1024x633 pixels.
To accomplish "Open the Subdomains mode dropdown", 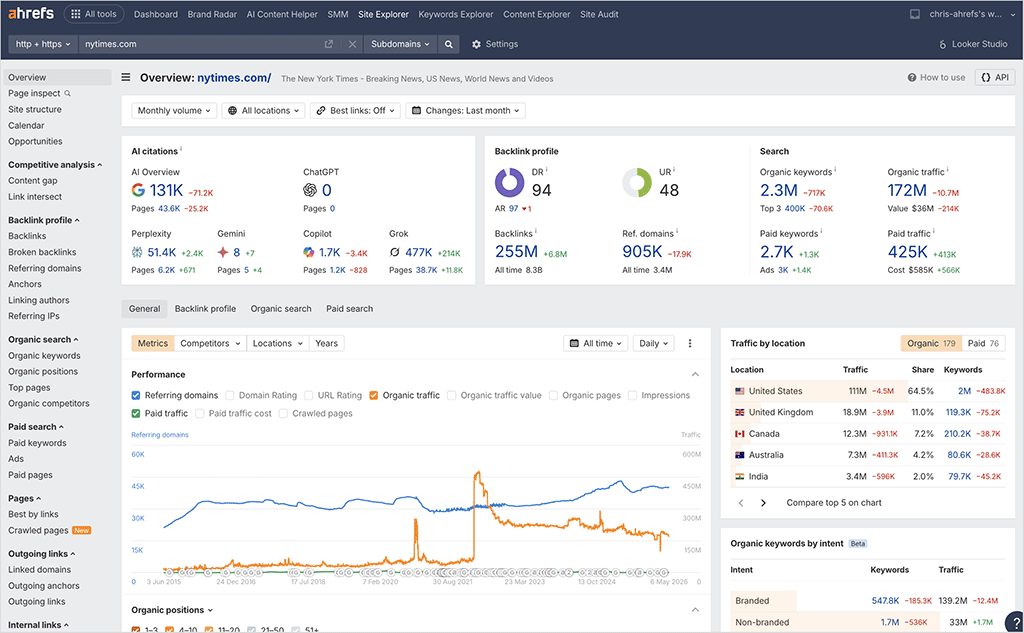I will tap(400, 44).
